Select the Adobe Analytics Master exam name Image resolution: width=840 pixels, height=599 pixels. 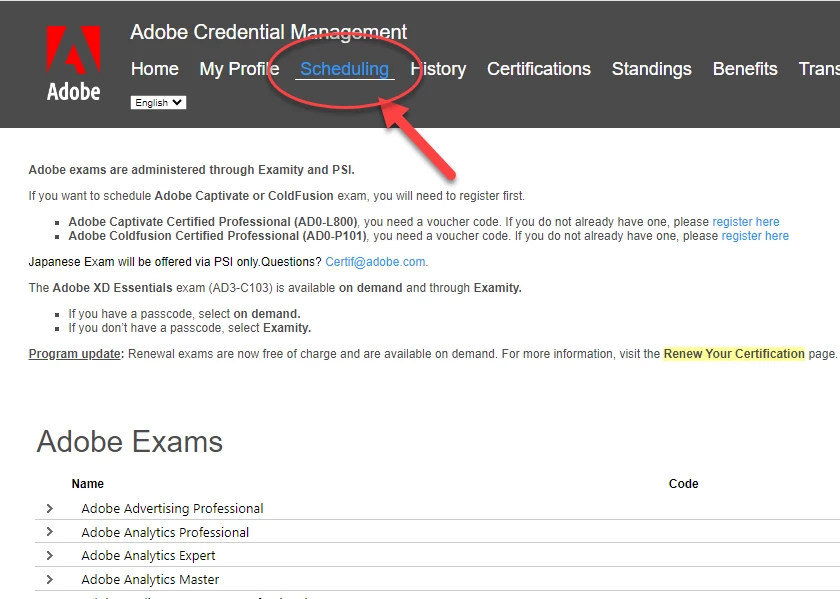[151, 579]
